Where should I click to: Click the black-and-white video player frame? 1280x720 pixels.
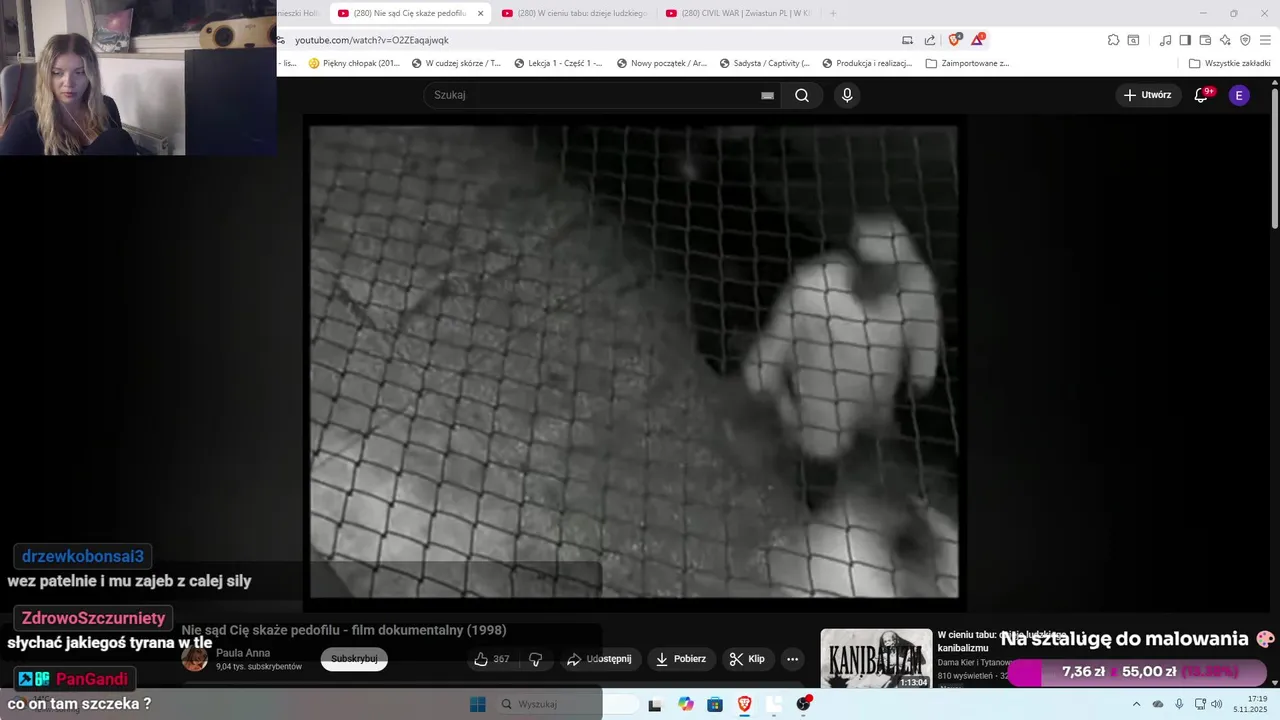(x=634, y=361)
